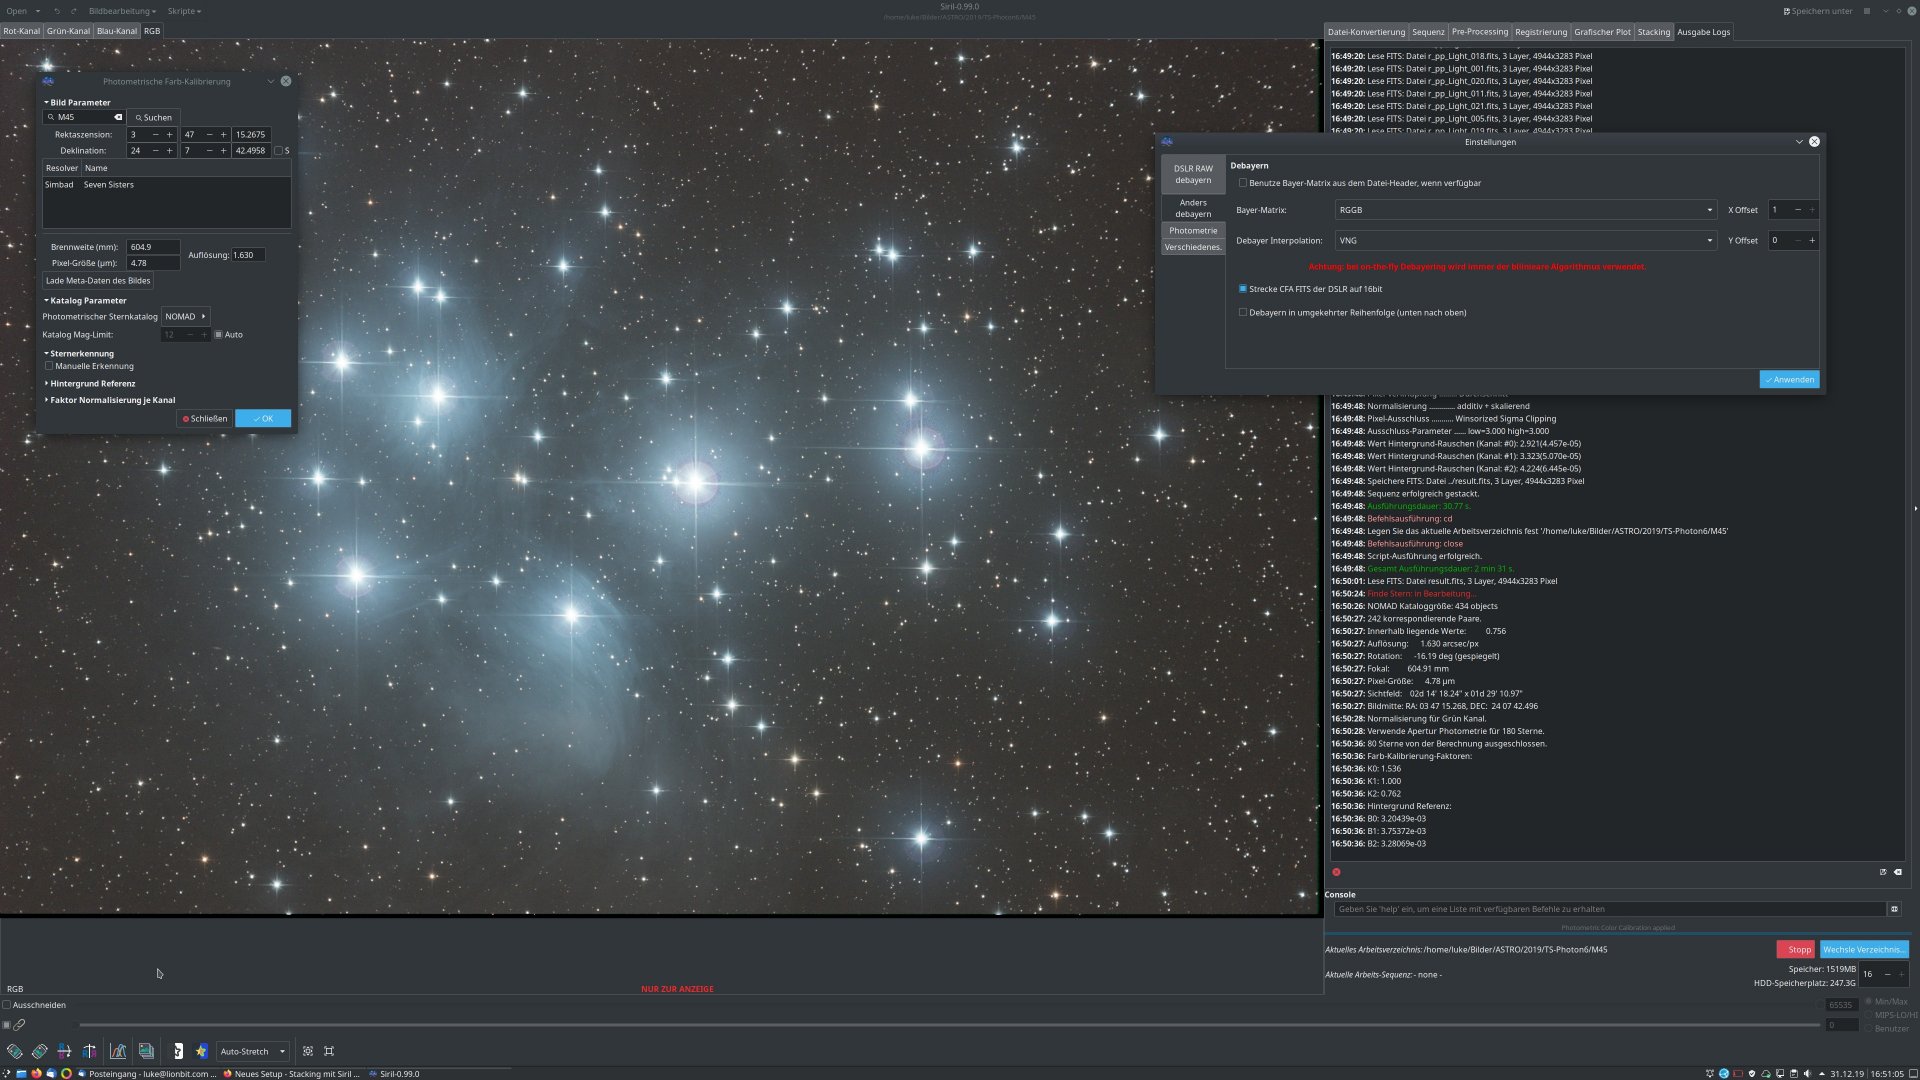Click OK in the photometric calibration dialog
Screen dimensions: 1920x1080
[263, 419]
